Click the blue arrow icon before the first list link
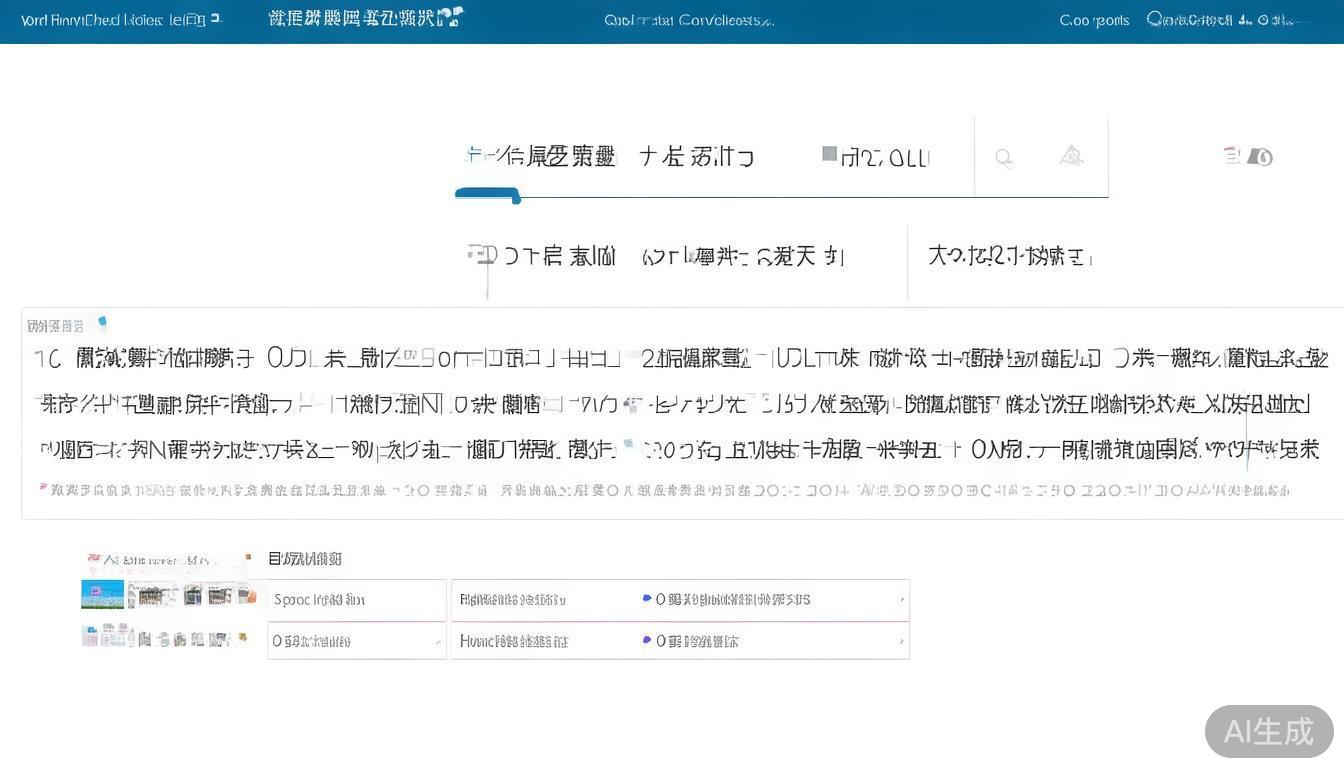Viewport: 1344px width, 768px height. coord(647,599)
